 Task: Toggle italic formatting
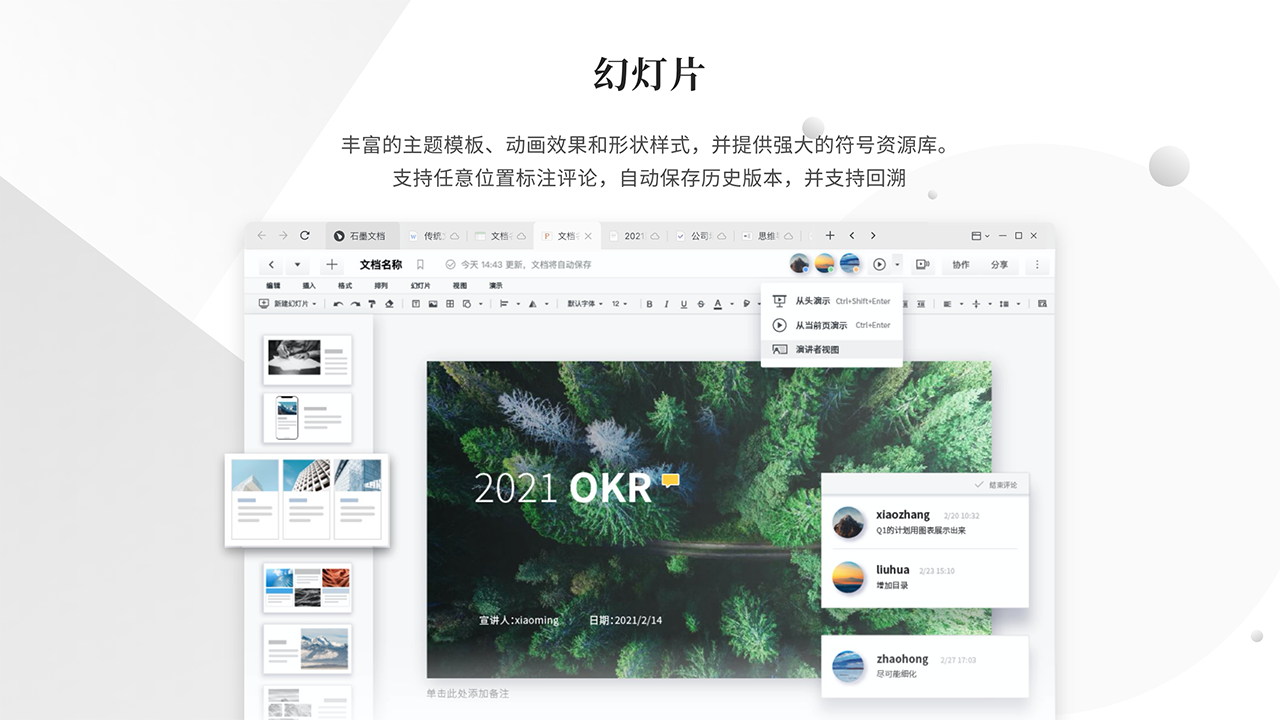[x=666, y=304]
